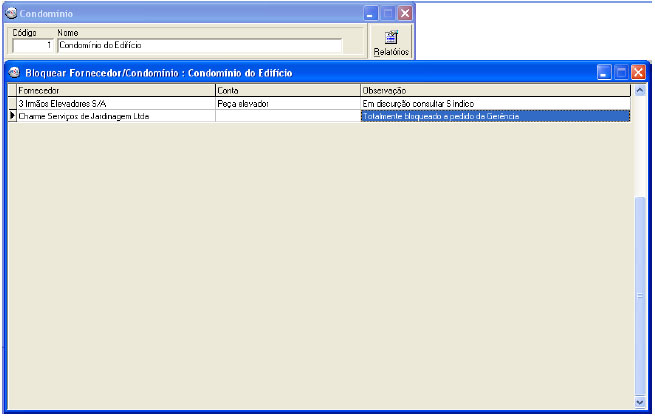Viewport: 655px width, 417px height.
Task: Select Charme Serviços de Jardinagem Ltda supplier
Action: (x=115, y=116)
